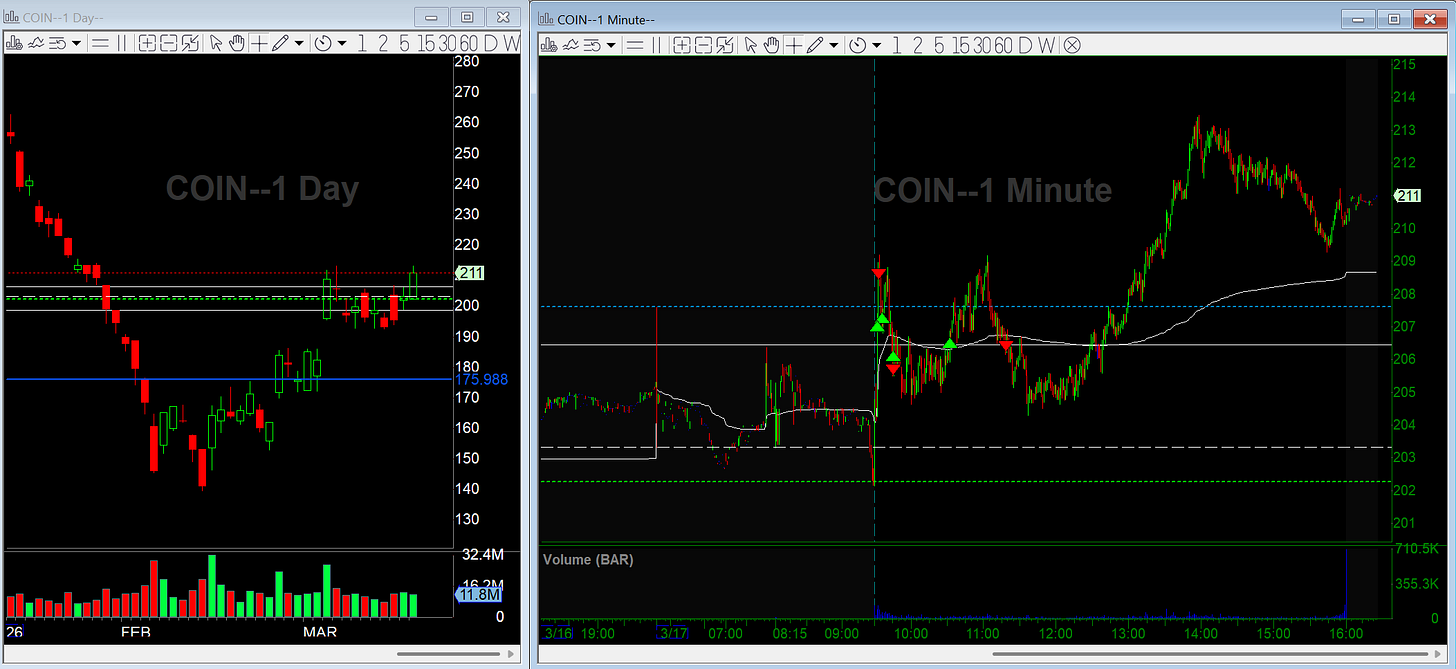Screen dimensions: 1456x669
Task: Expand pencil tool dropdown arrow in COIN 1 Minute toolbar
Action: [834, 45]
